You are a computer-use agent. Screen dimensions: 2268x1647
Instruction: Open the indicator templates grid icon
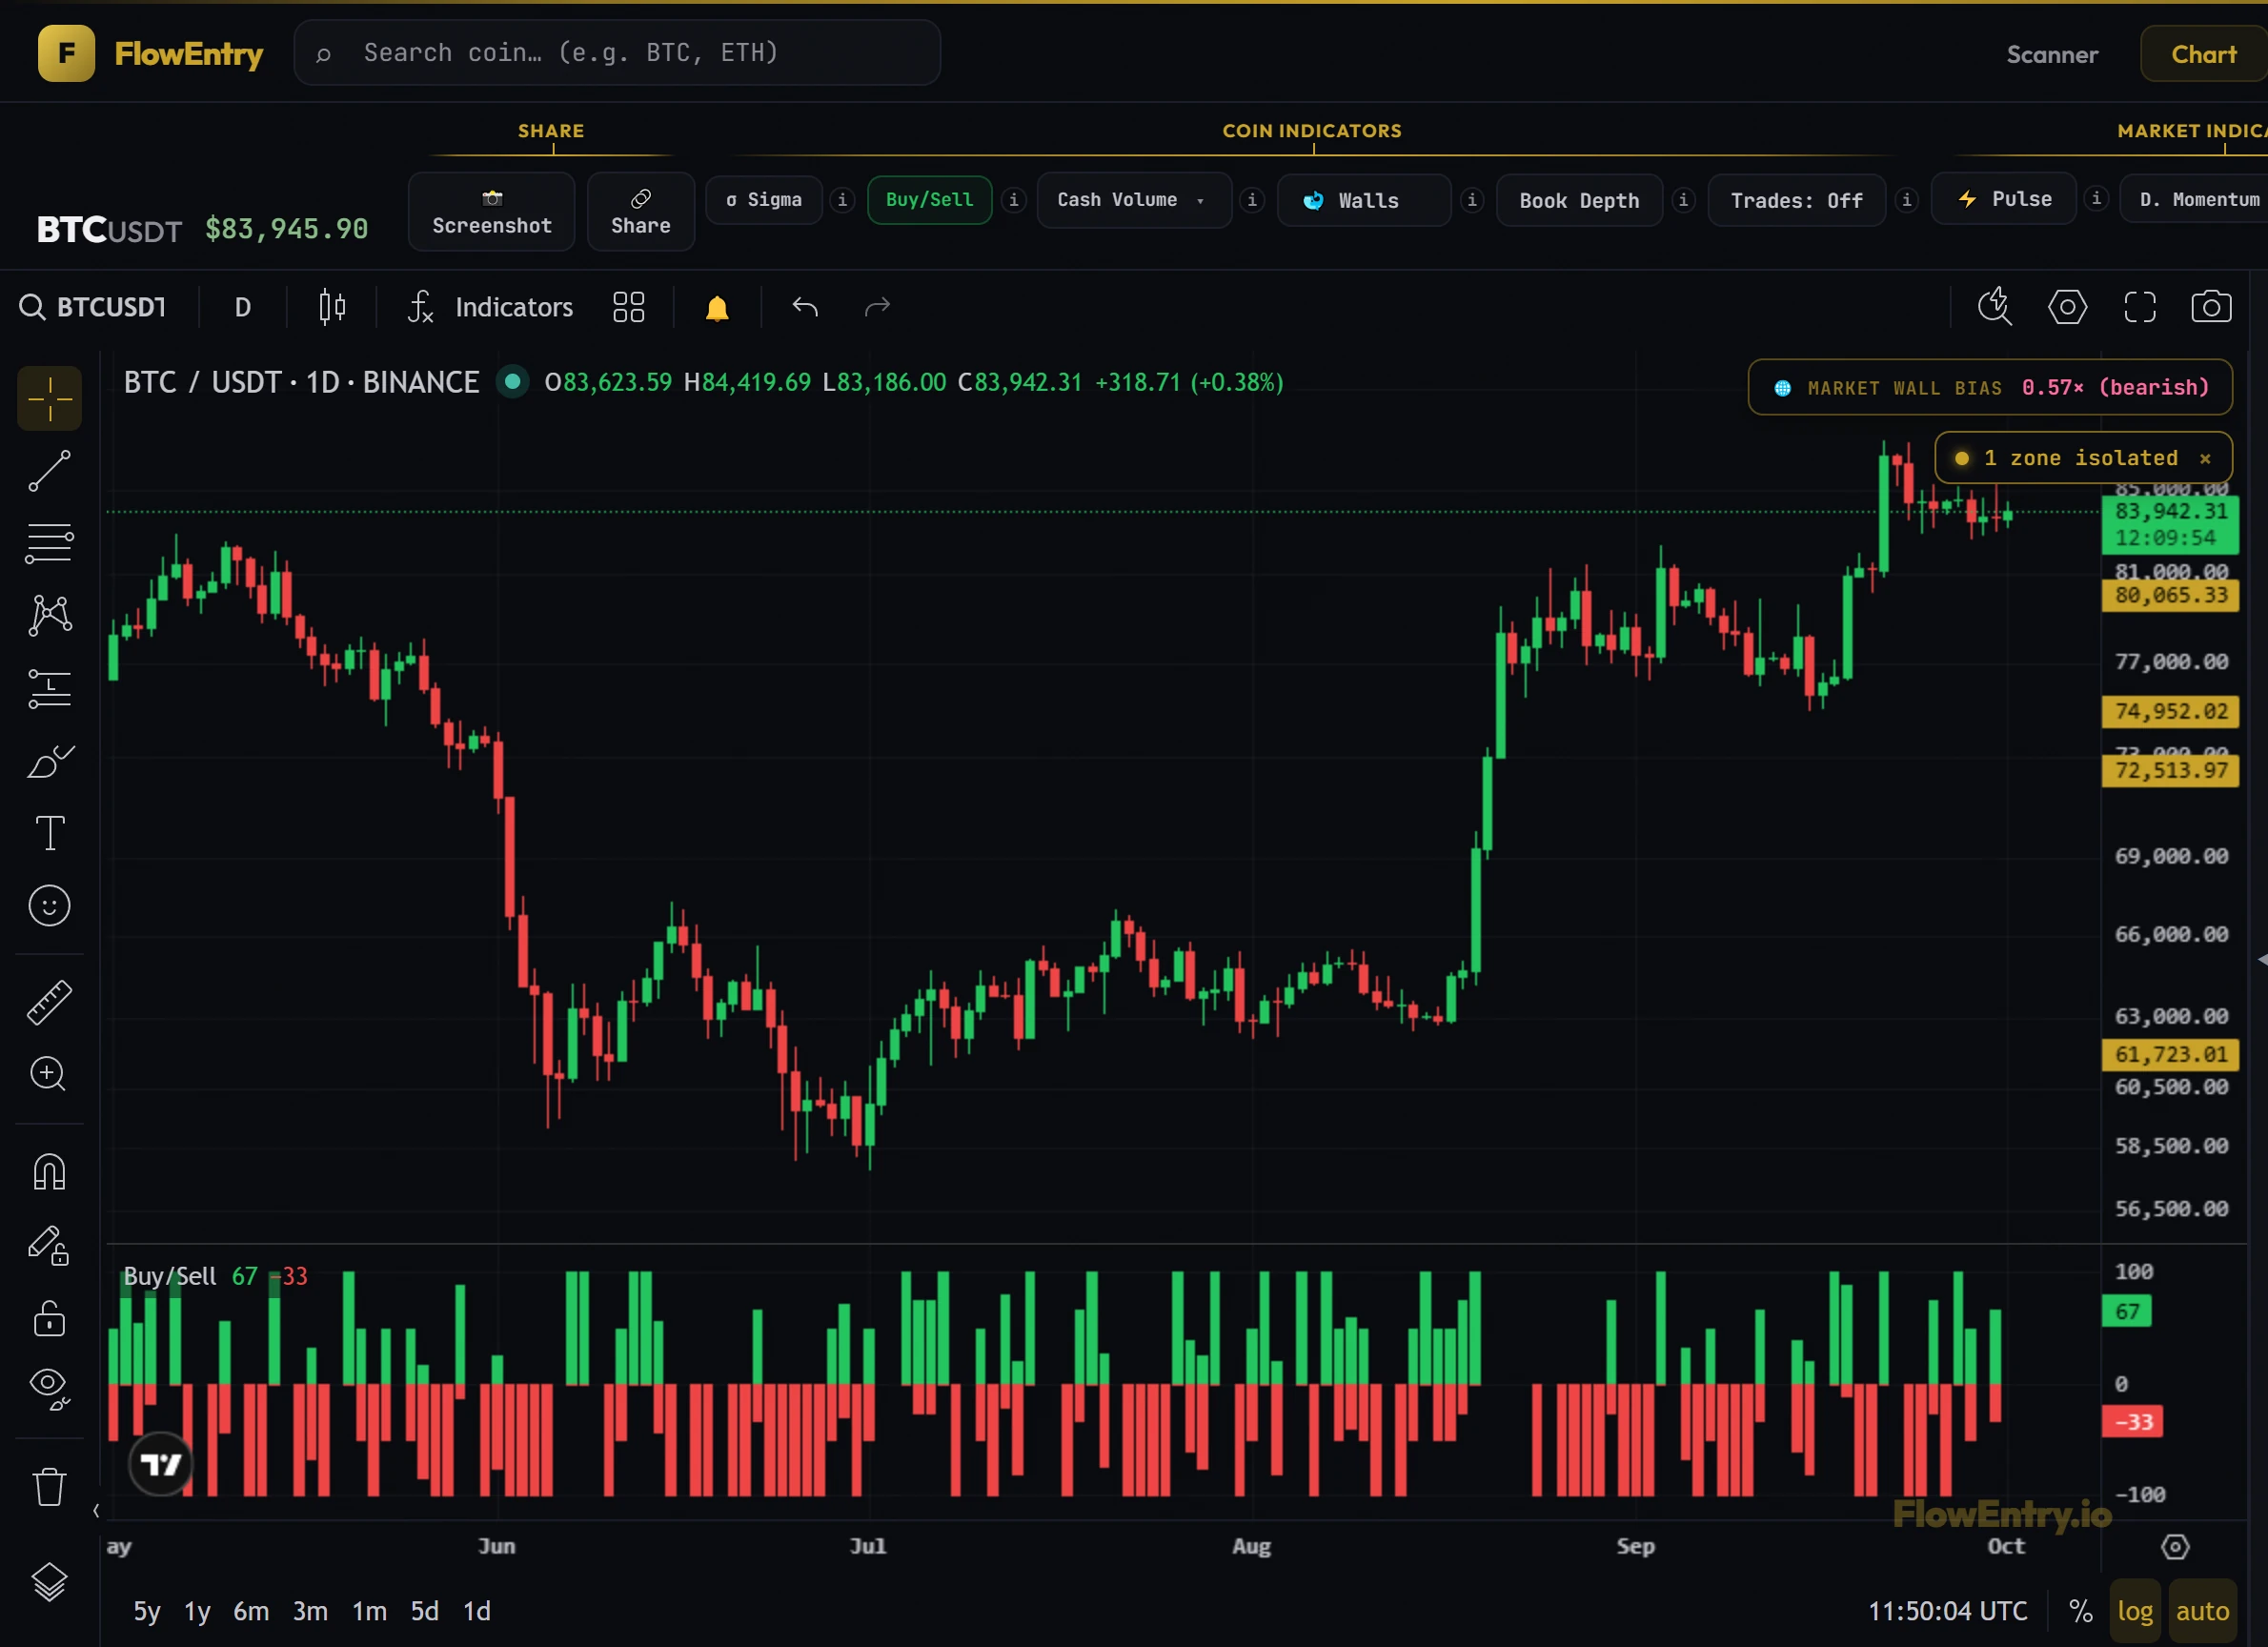(x=628, y=307)
